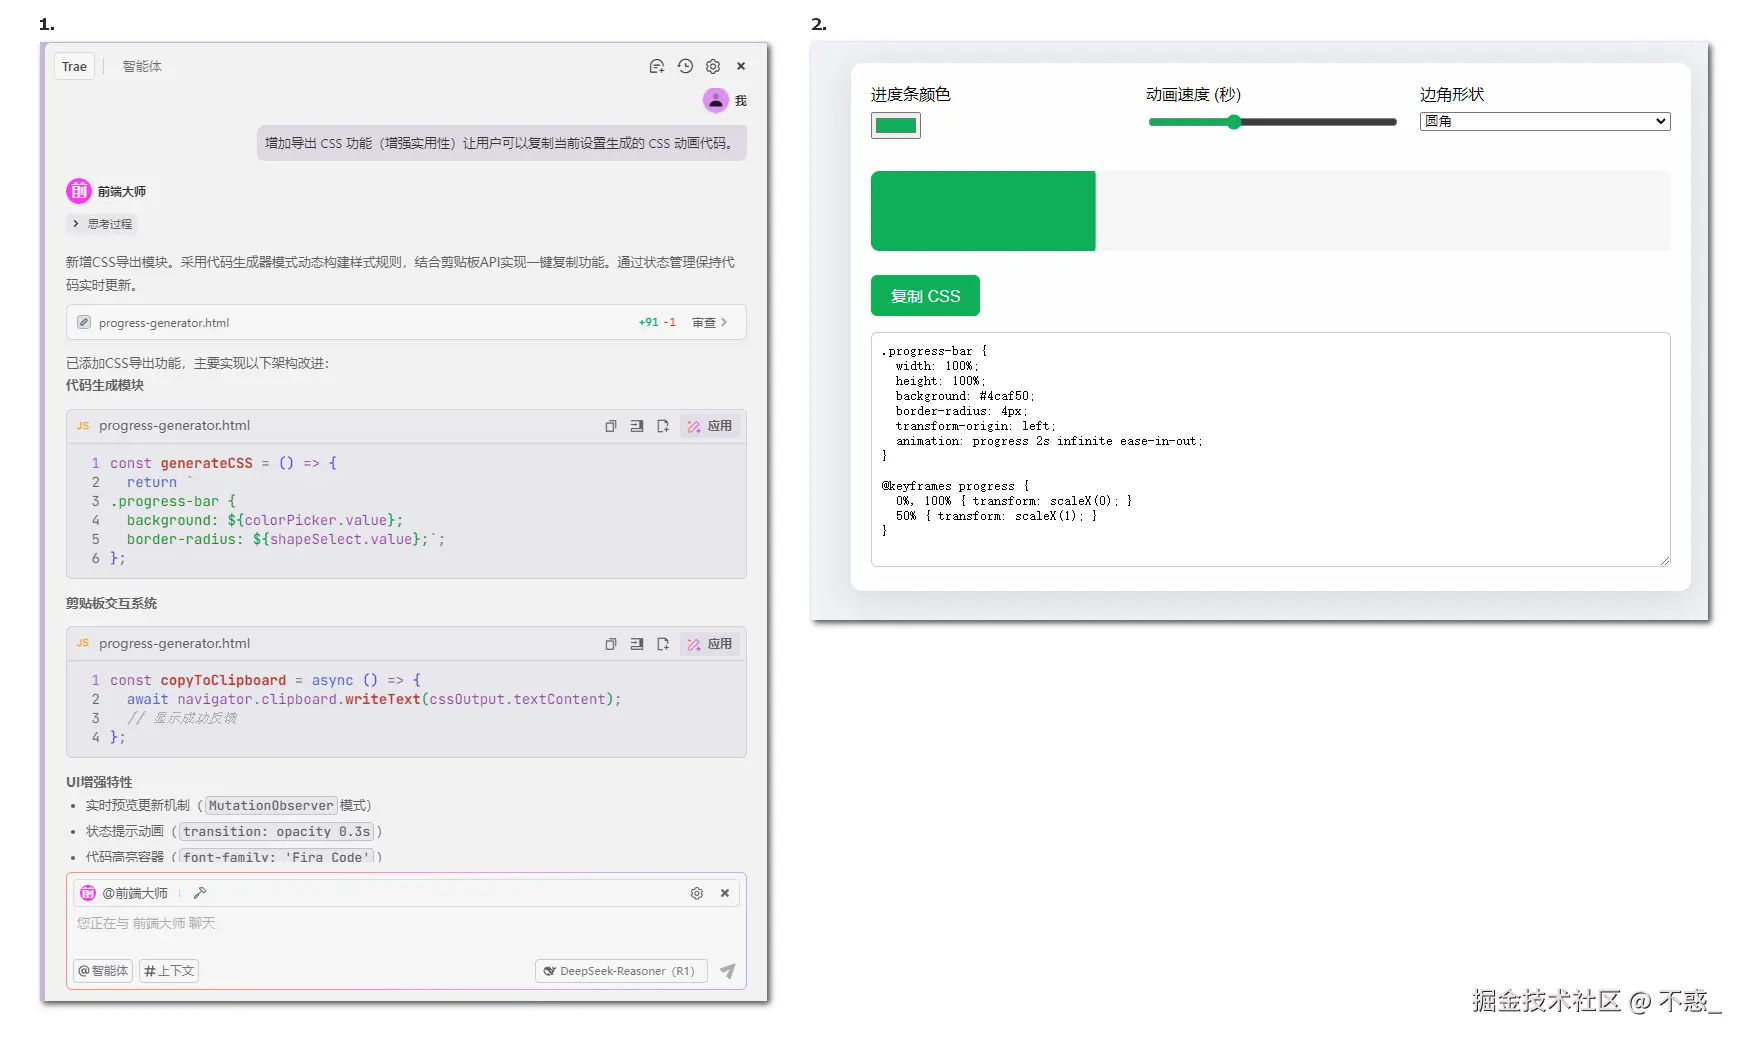Remove the @前端大师 agent mention

(x=725, y=893)
